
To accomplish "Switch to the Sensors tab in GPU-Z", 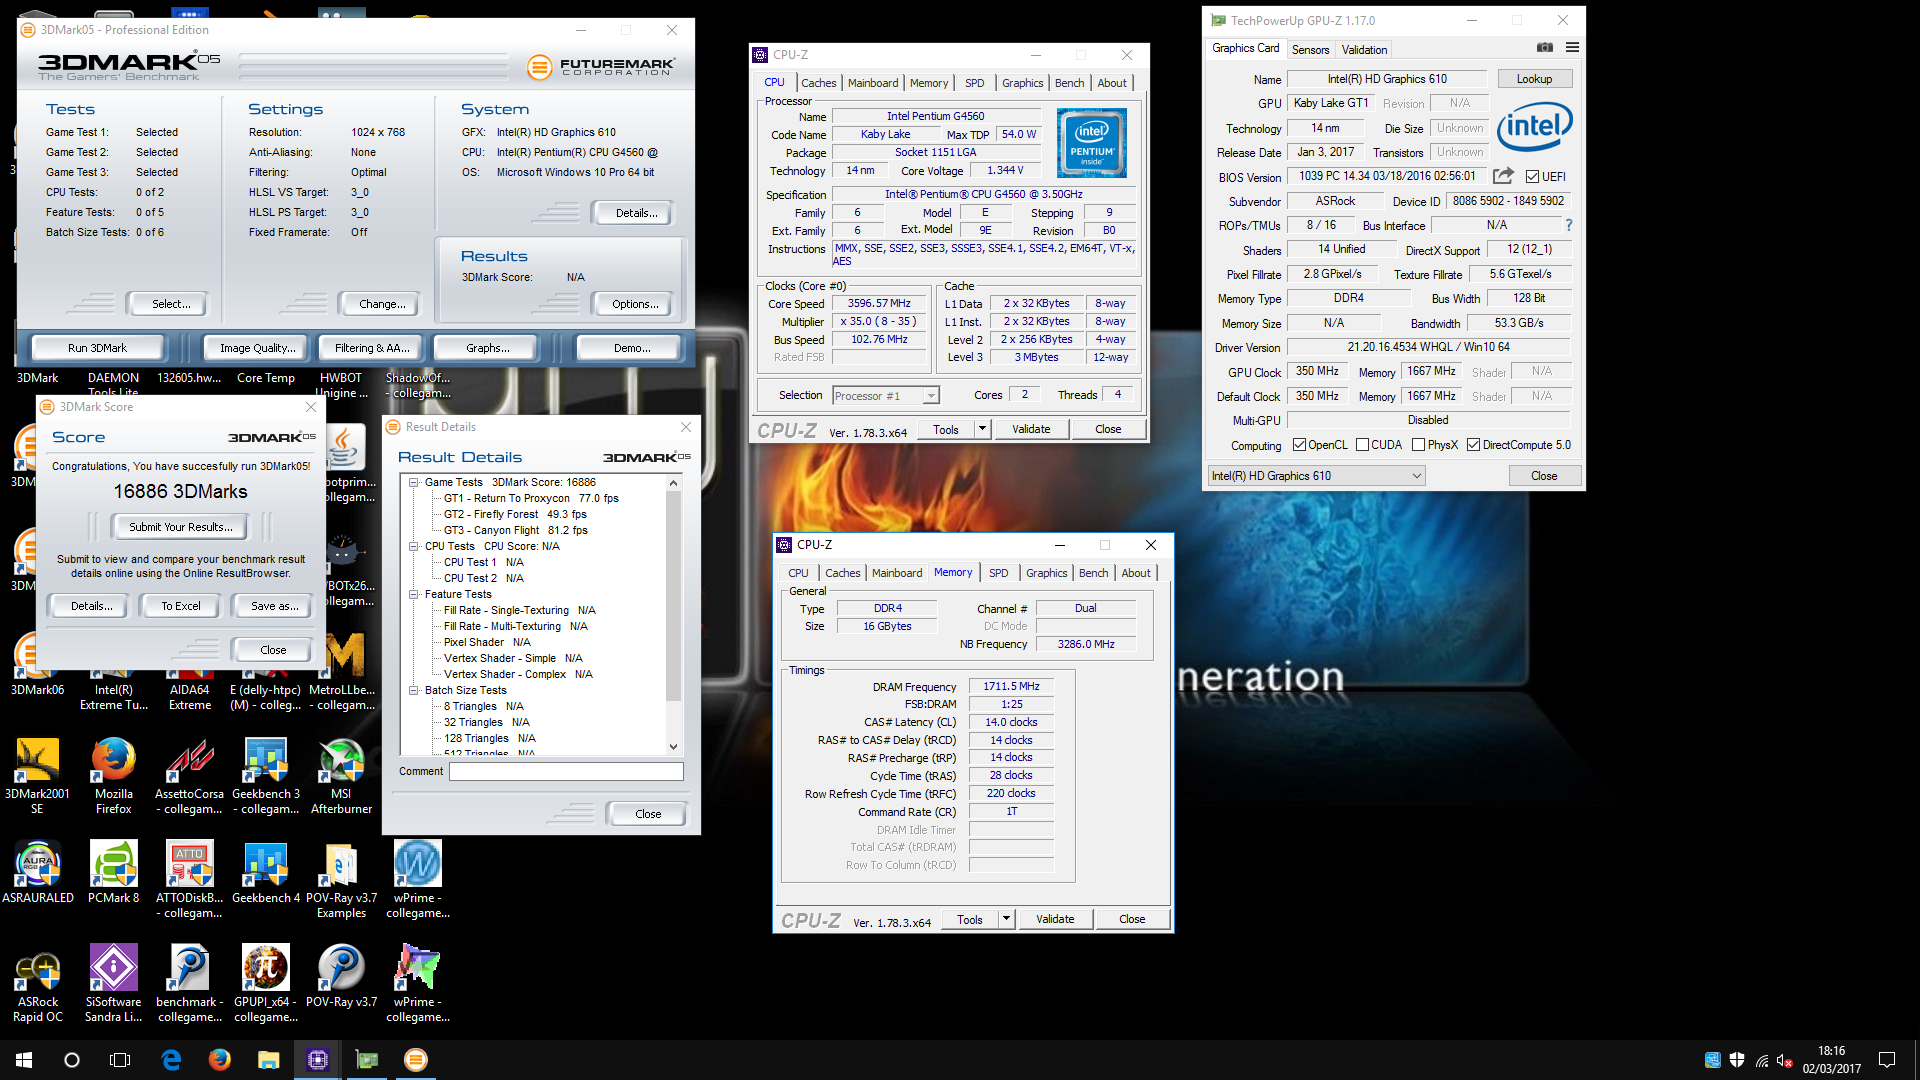I will click(1310, 50).
